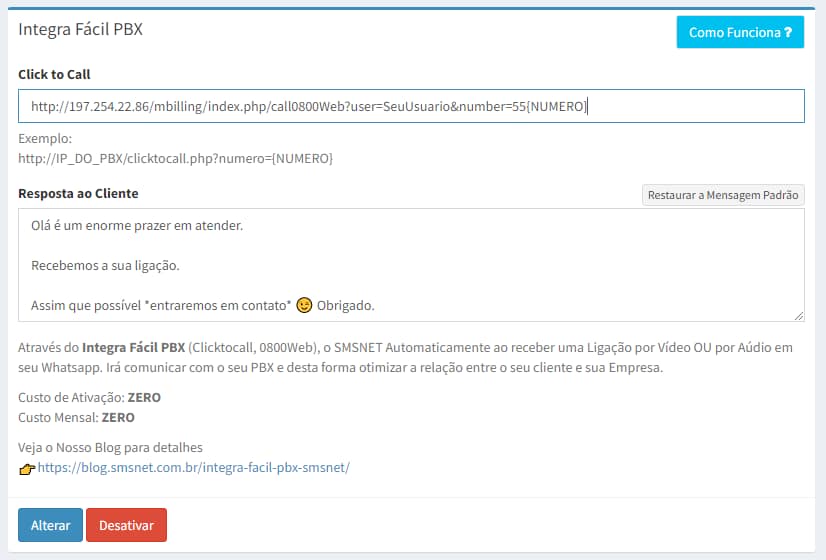
Task: Open the blog.smsnet.com.br integration link
Action: (x=193, y=467)
